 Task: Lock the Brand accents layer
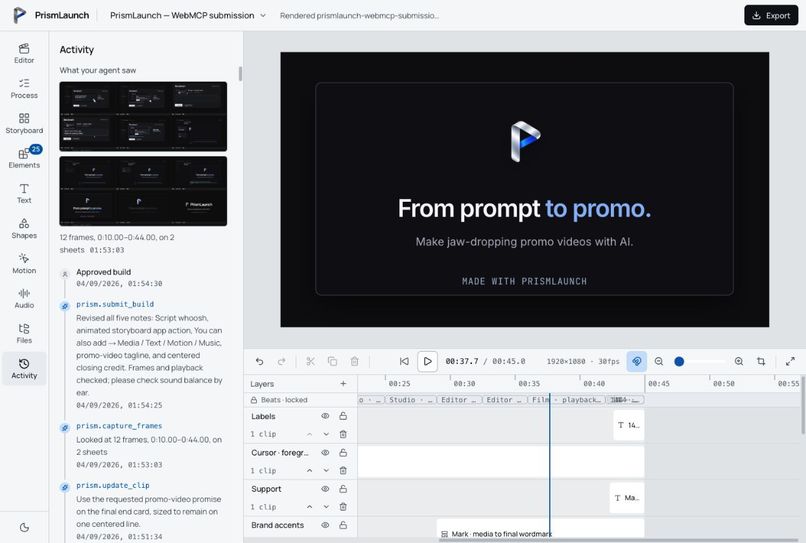343,525
